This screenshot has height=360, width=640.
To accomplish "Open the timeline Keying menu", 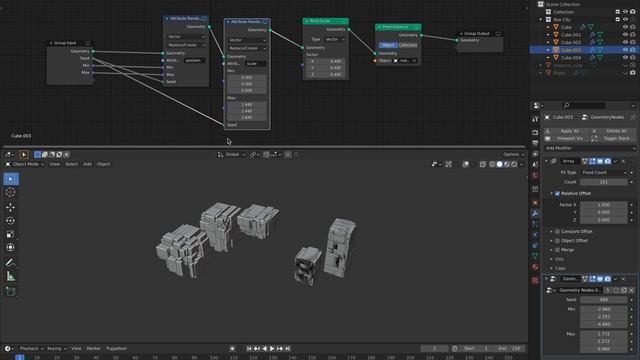I will coord(56,349).
